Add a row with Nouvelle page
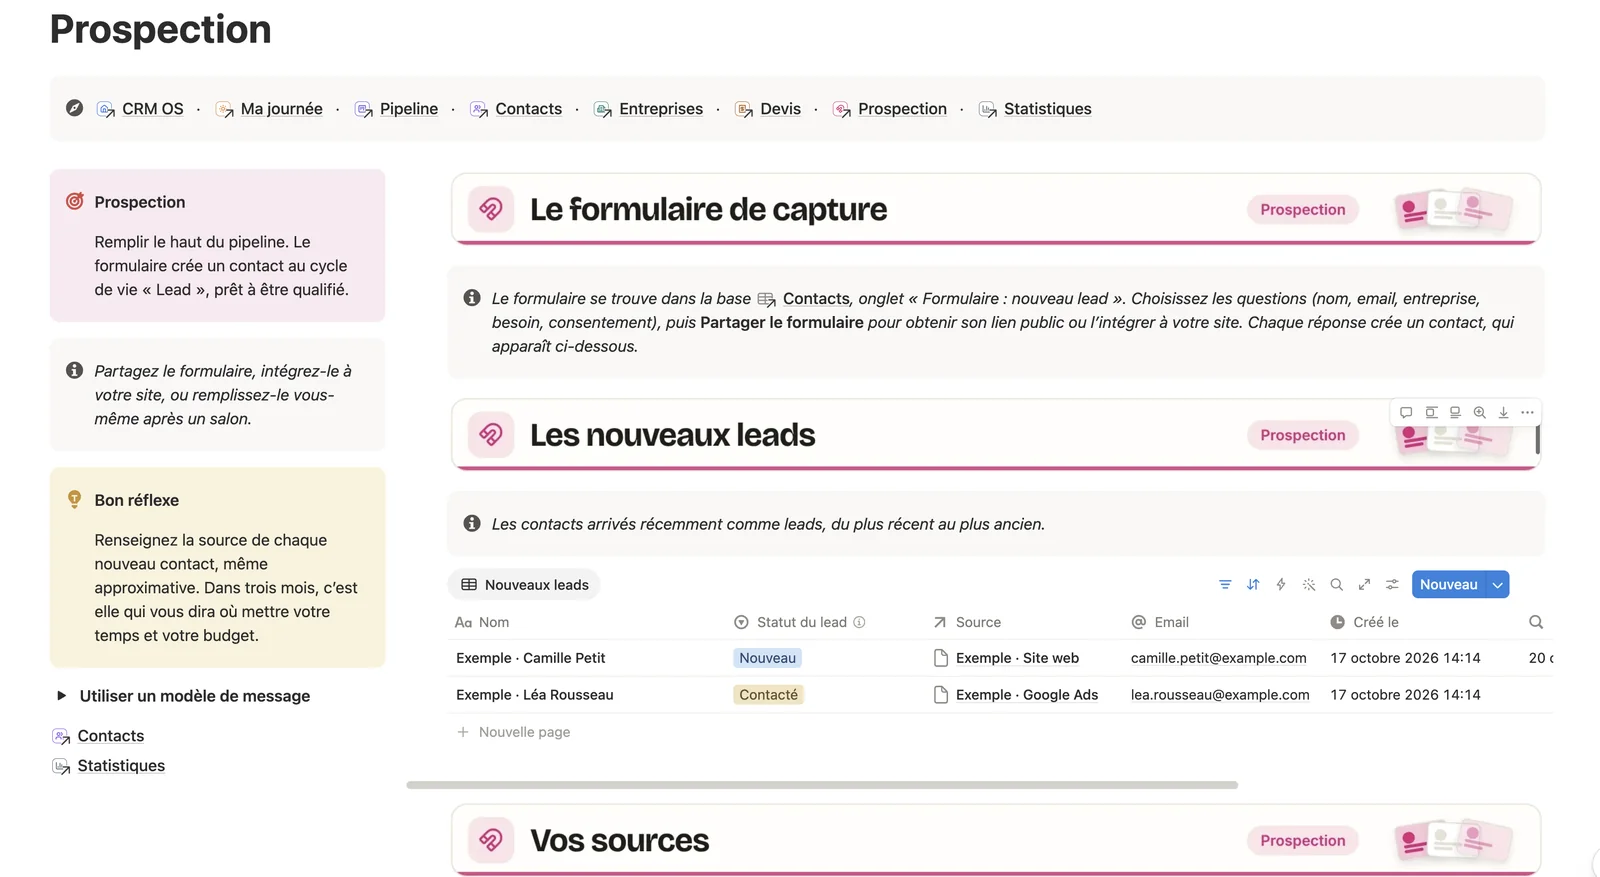This screenshot has width=1600, height=877. [x=514, y=732]
